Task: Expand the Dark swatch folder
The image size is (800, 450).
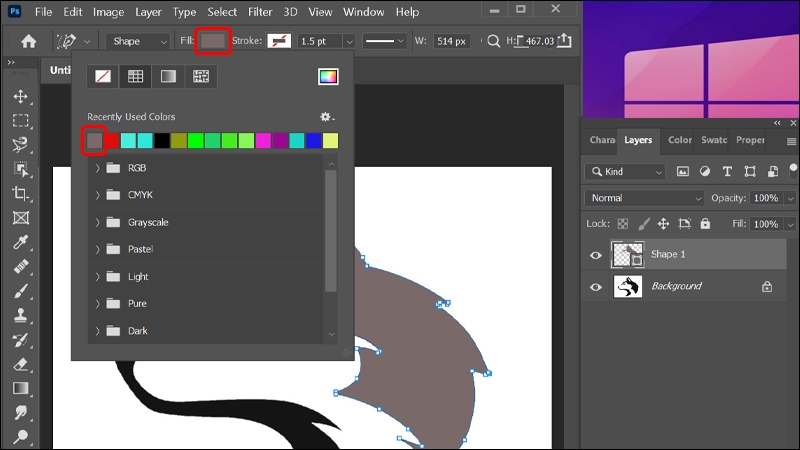Action: pyautogui.click(x=97, y=331)
